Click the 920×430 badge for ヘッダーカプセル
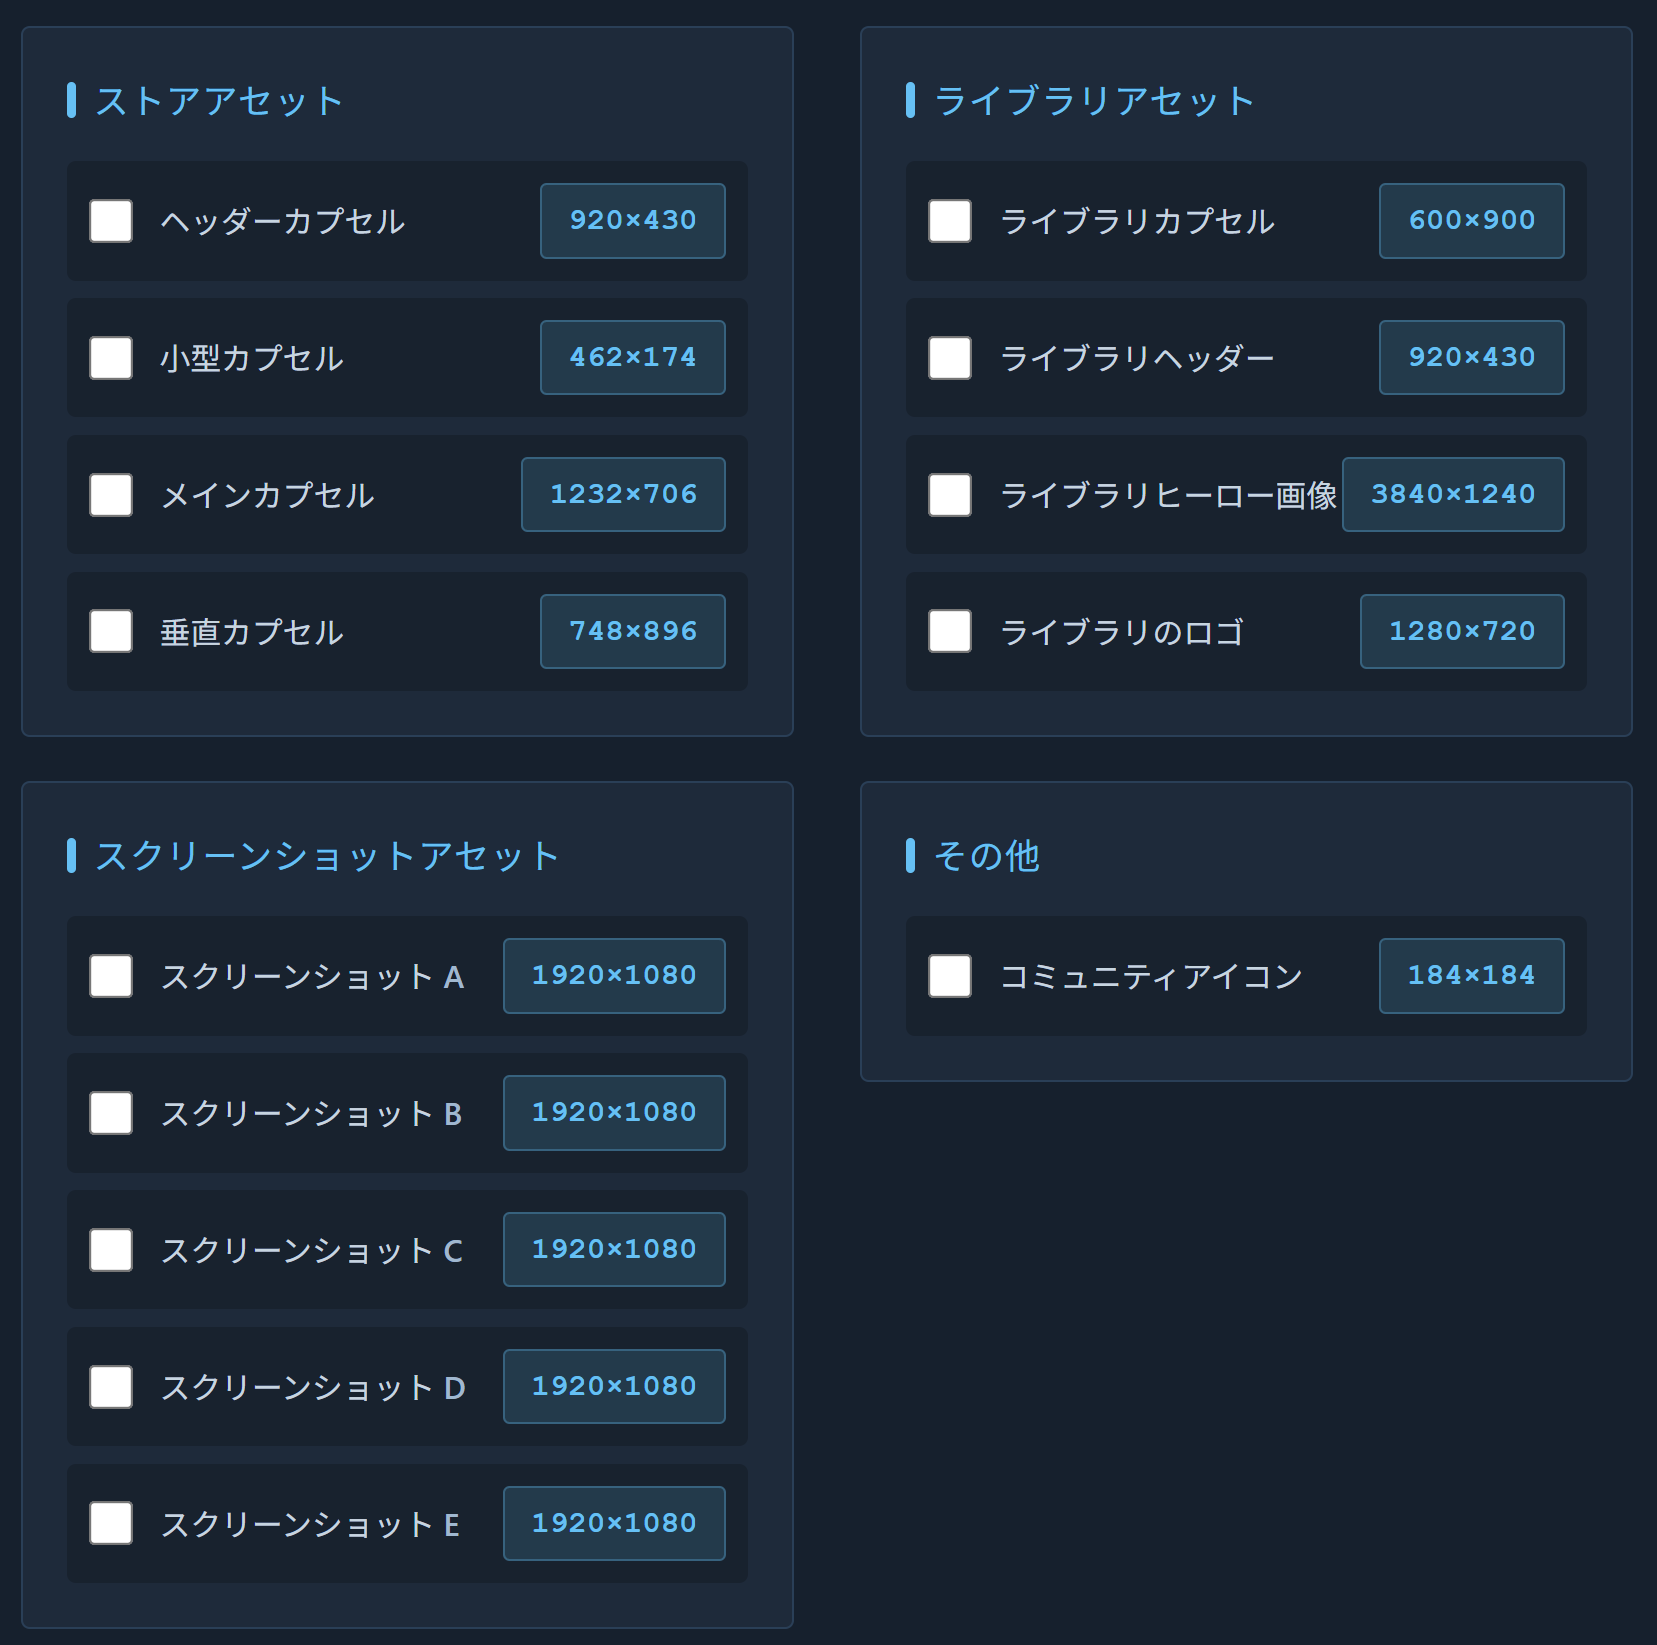Screen dimensions: 1657x1645 click(x=633, y=221)
